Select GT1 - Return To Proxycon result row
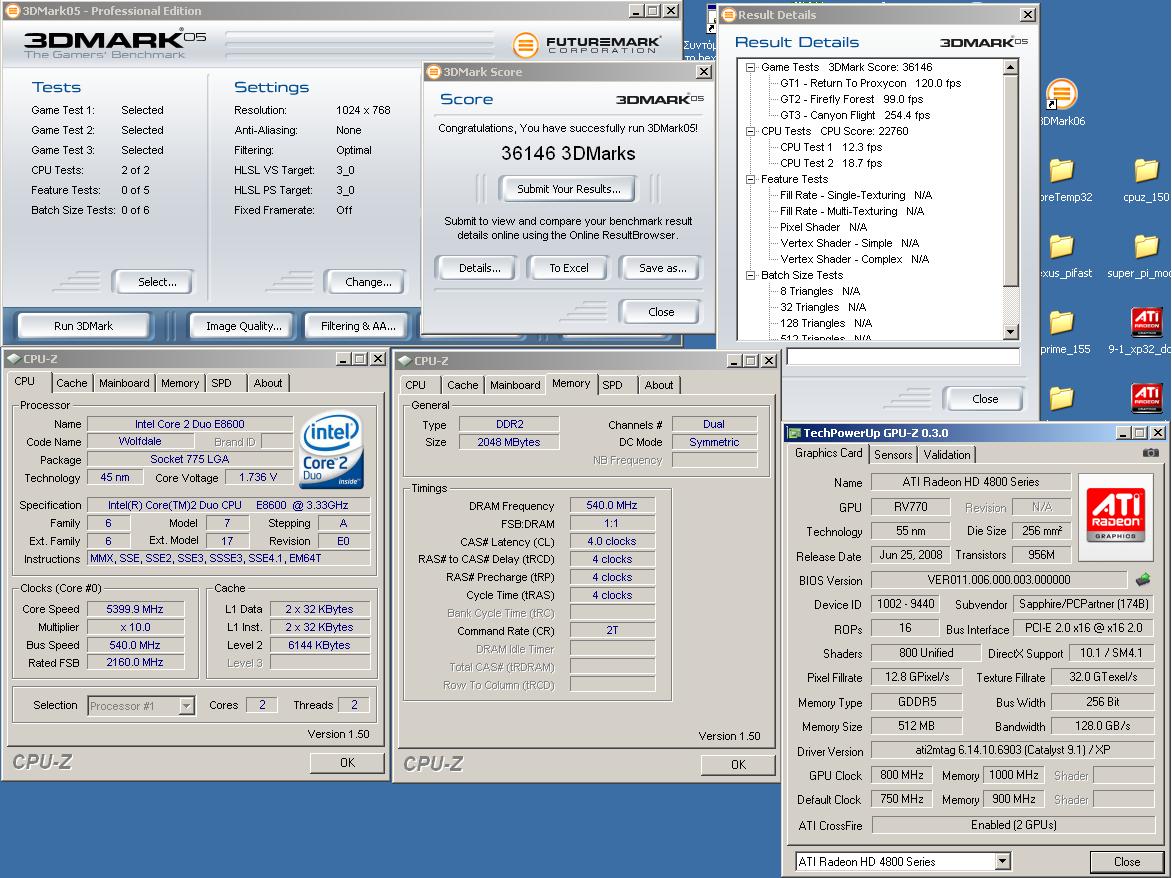This screenshot has height=878, width=1172. point(870,84)
